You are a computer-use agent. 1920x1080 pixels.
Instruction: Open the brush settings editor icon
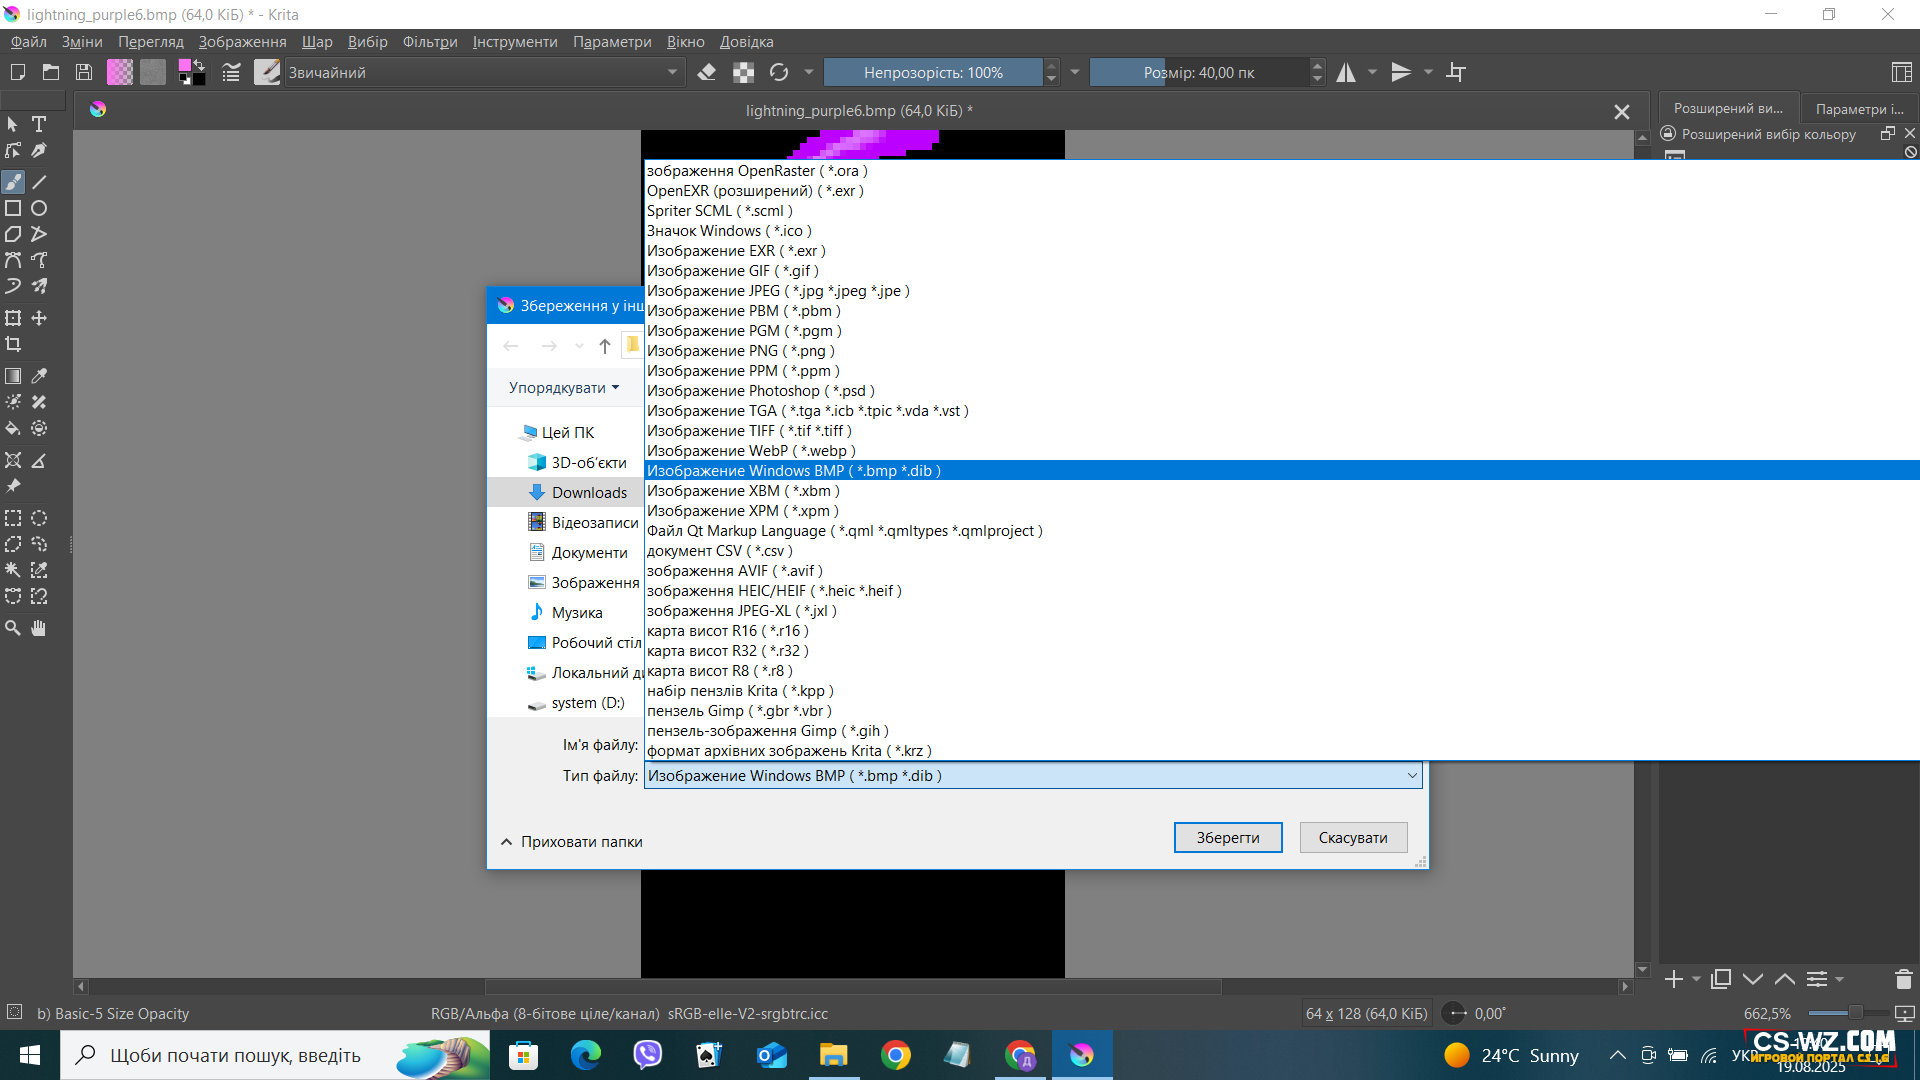point(231,72)
